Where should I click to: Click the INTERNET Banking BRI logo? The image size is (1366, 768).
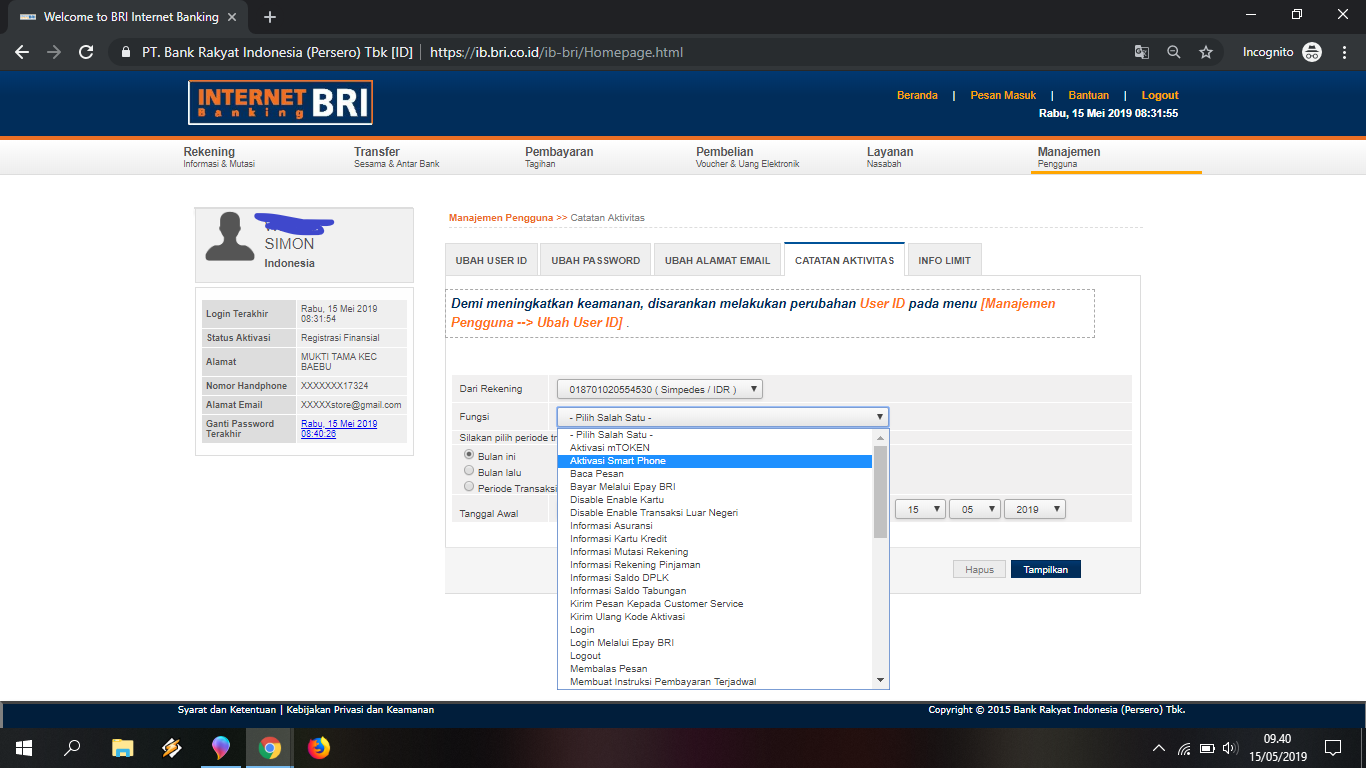click(280, 102)
